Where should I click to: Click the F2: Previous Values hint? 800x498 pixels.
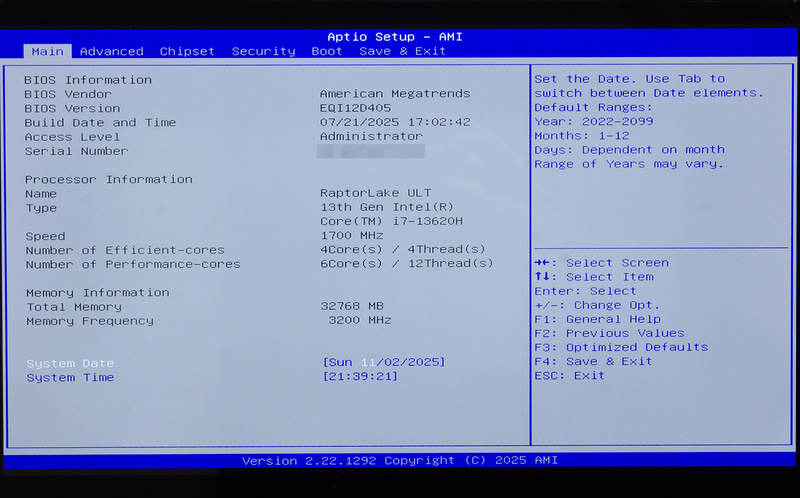pos(609,333)
